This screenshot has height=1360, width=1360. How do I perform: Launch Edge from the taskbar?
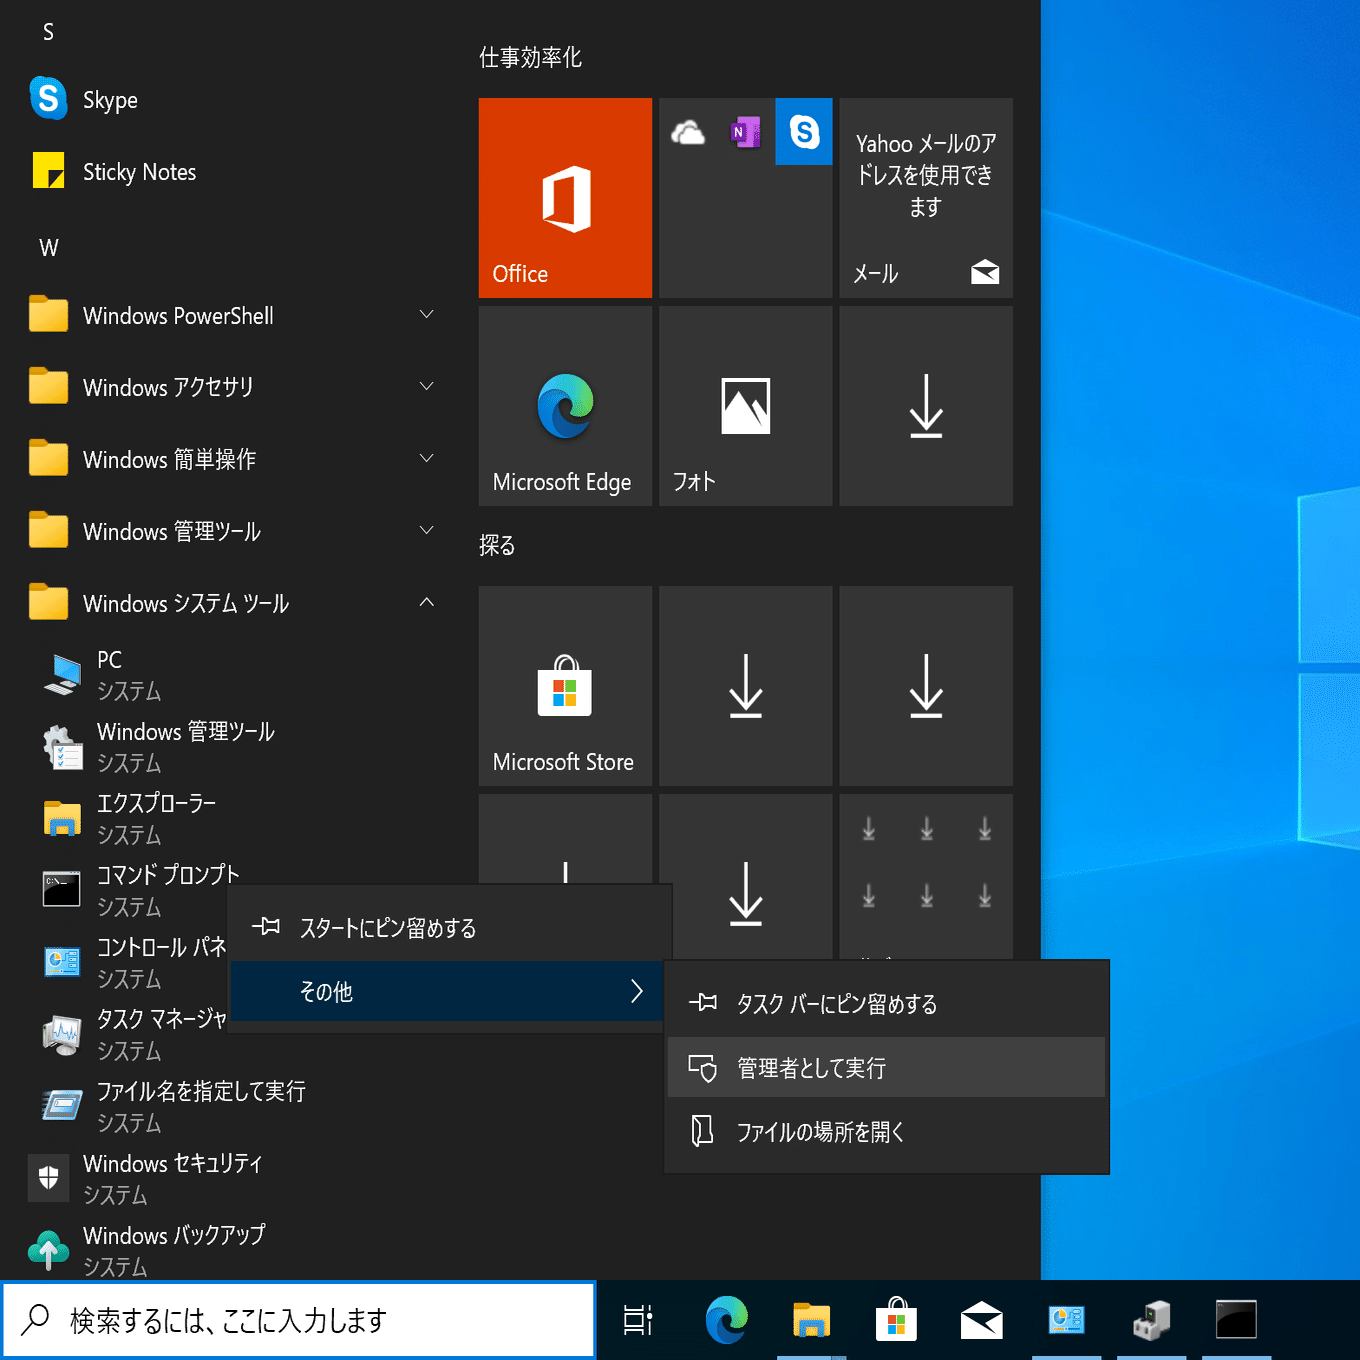[x=726, y=1320]
